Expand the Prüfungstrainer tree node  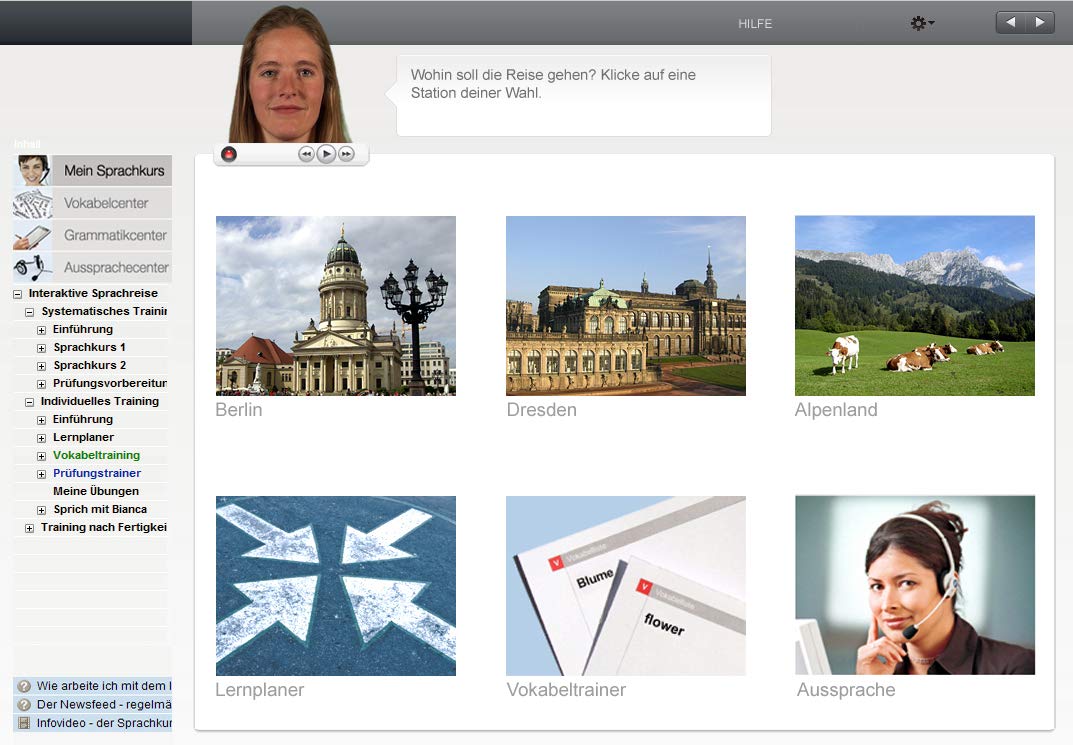(x=42, y=474)
